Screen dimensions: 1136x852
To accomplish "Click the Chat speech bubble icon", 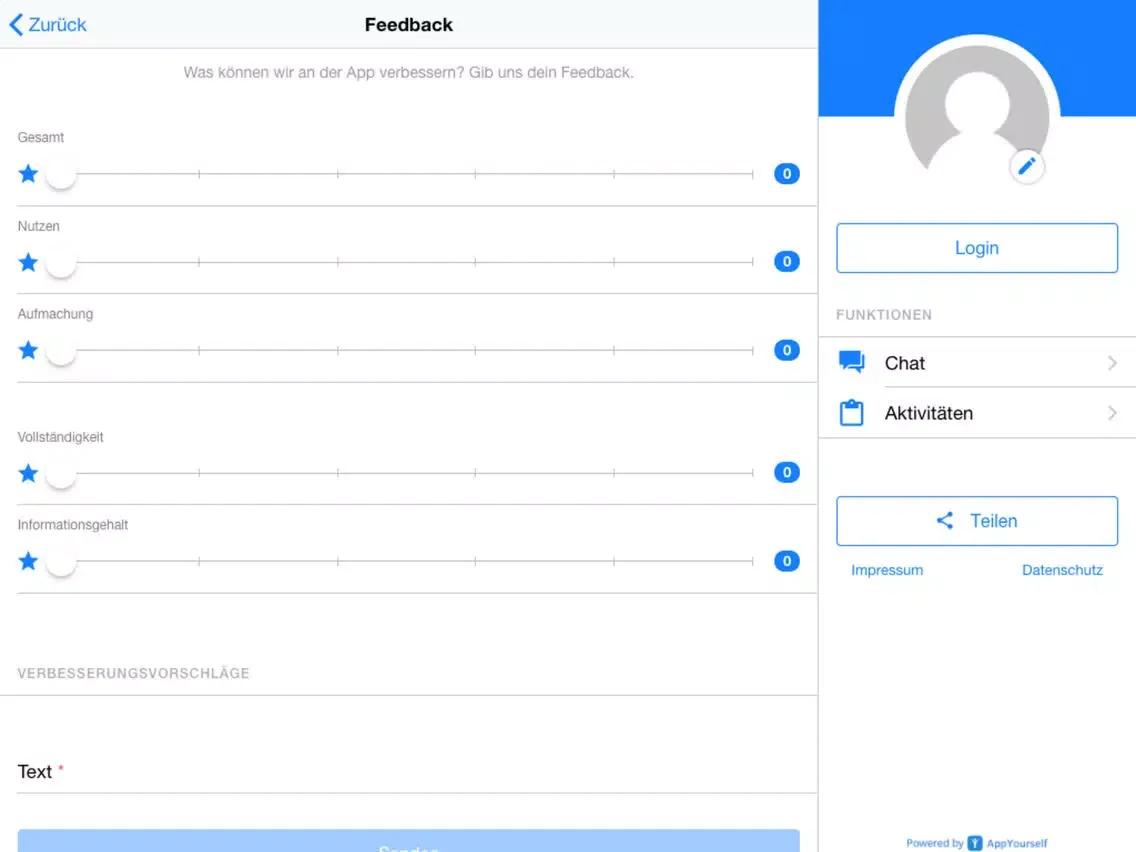I will 851,362.
